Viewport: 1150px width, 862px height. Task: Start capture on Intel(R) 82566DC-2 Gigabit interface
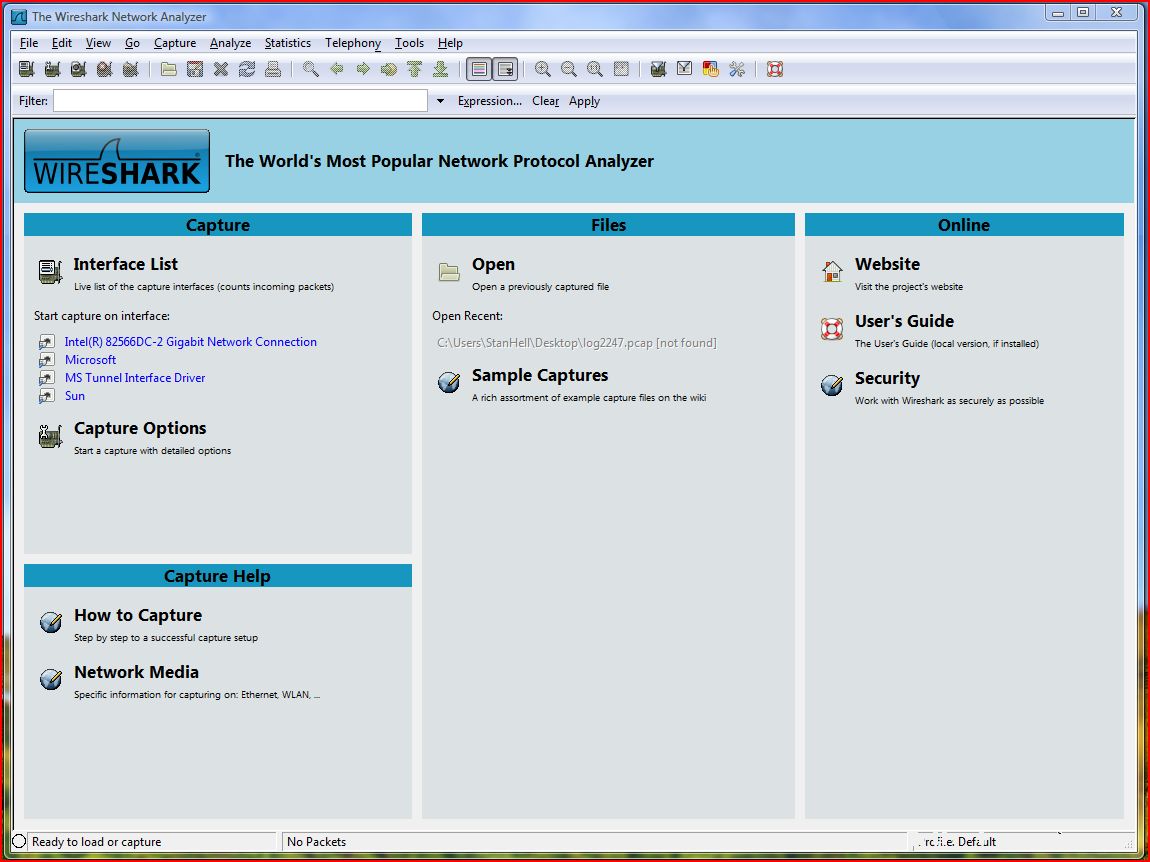coord(191,342)
